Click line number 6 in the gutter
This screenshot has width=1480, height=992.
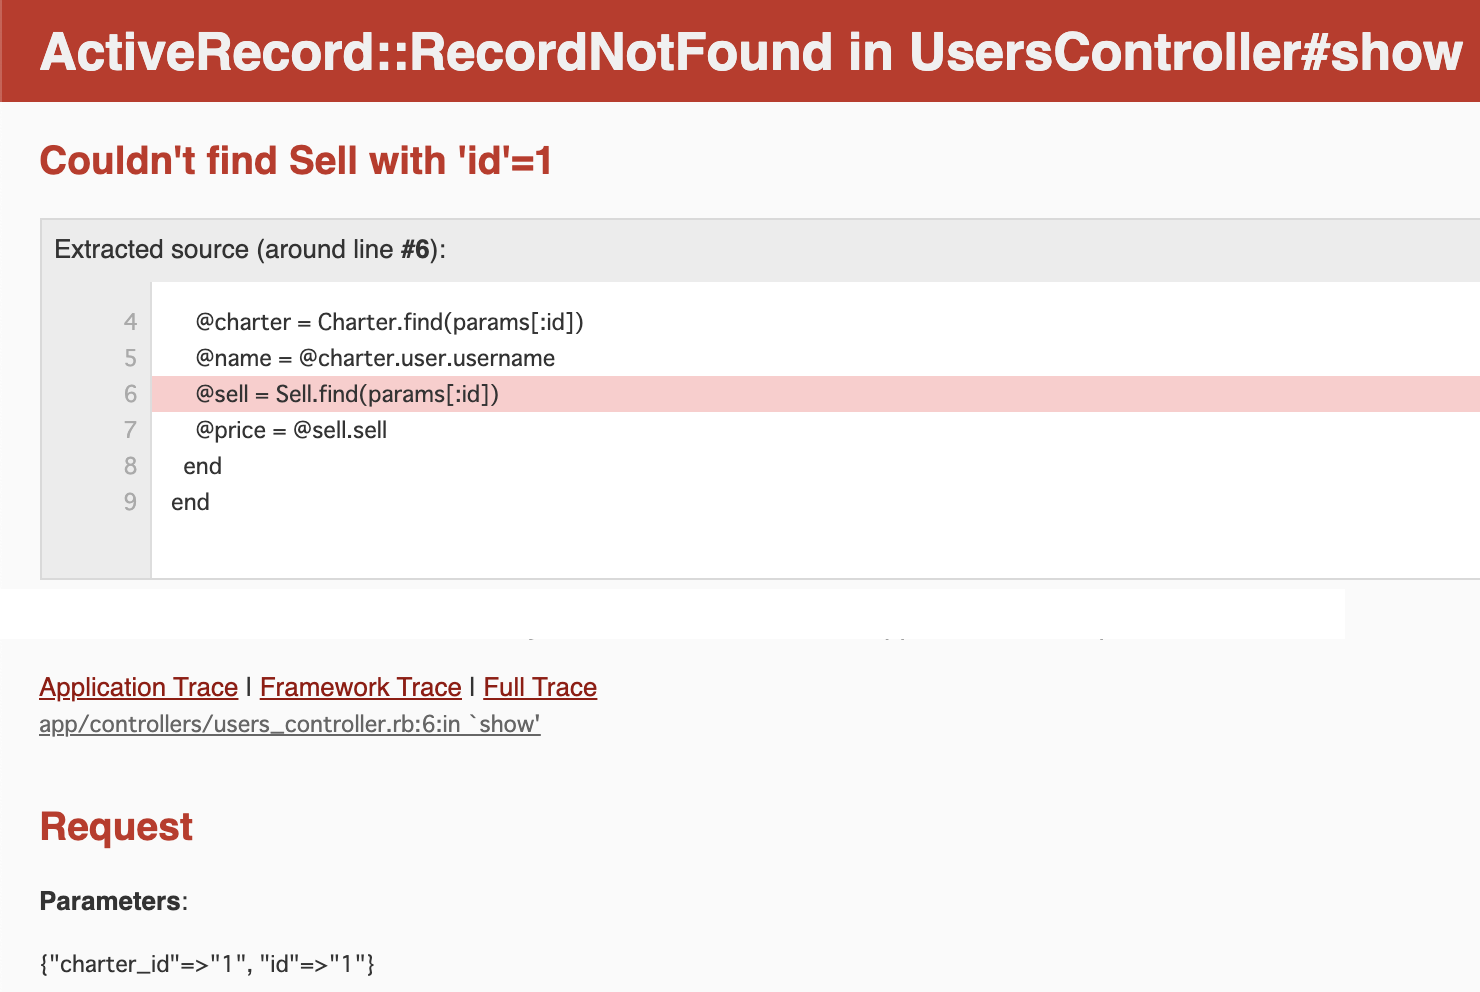pos(130,394)
